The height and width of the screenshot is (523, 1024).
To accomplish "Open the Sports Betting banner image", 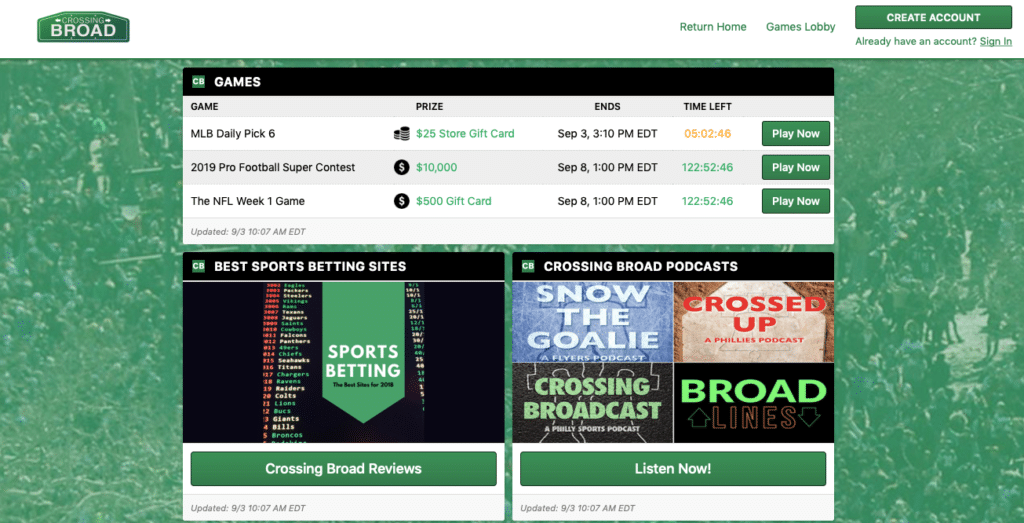I will pyautogui.click(x=343, y=362).
